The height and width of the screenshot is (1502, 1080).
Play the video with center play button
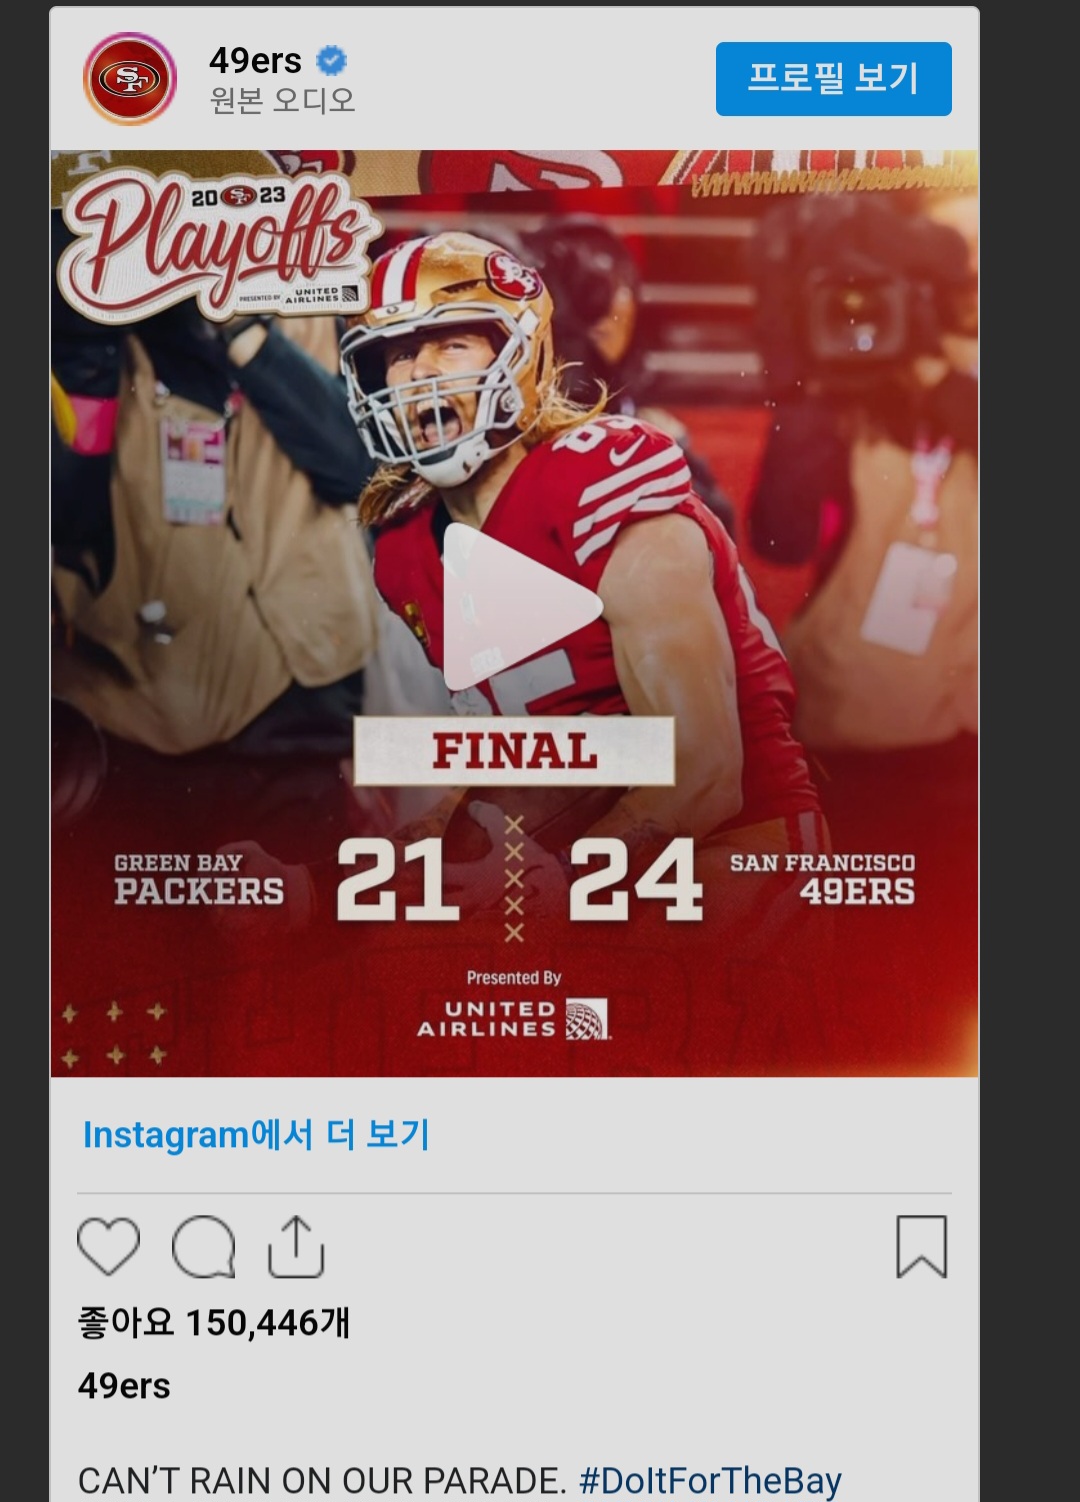pos(520,607)
